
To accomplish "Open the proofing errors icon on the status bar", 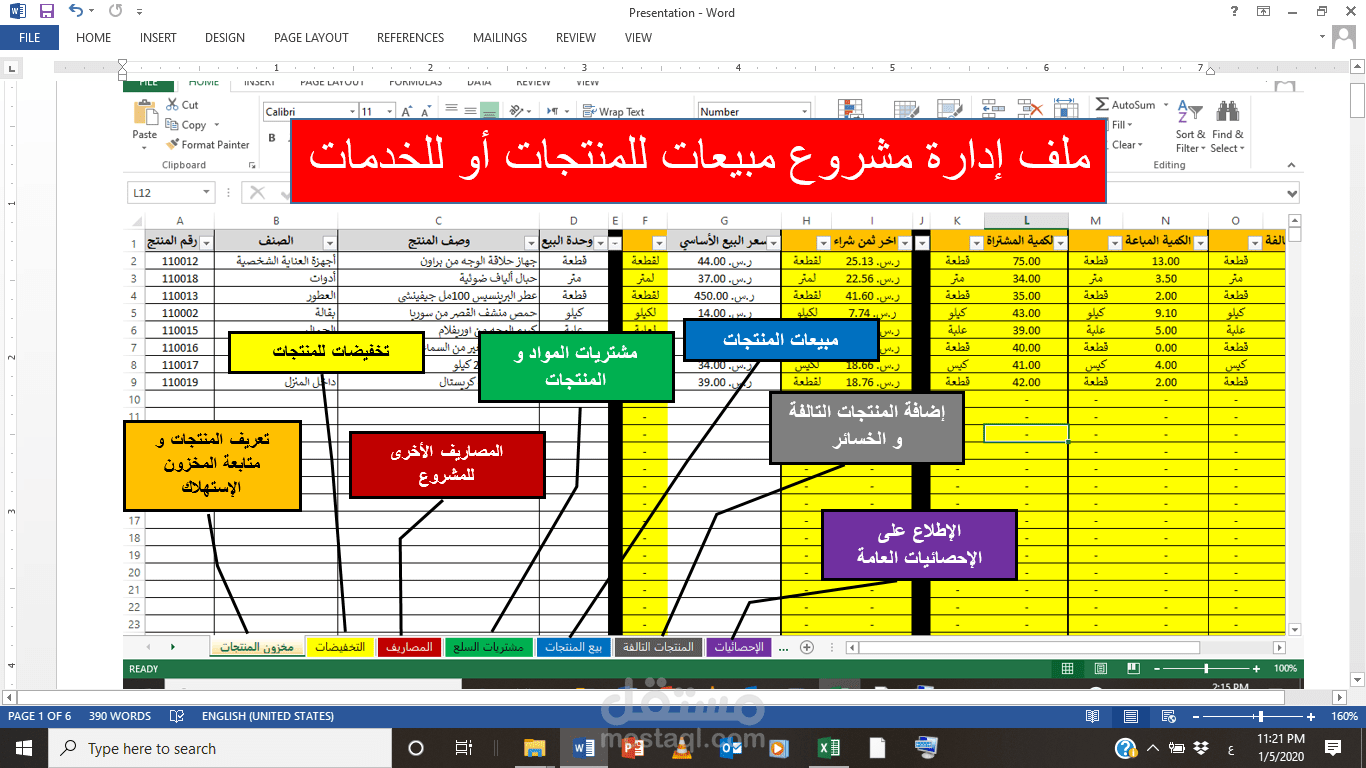I will pos(177,716).
